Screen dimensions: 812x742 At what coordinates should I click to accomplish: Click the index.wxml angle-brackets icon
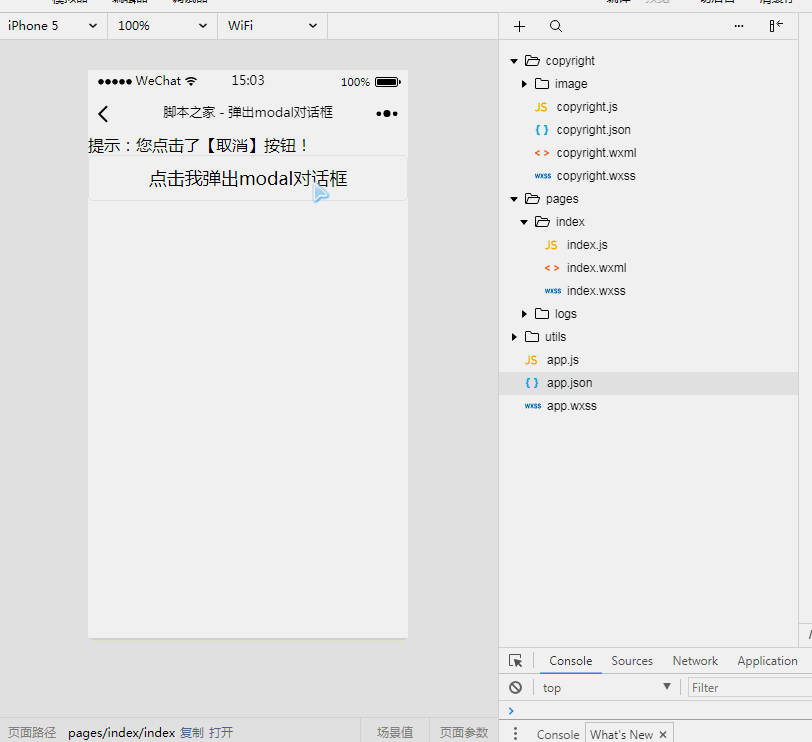pyautogui.click(x=552, y=268)
